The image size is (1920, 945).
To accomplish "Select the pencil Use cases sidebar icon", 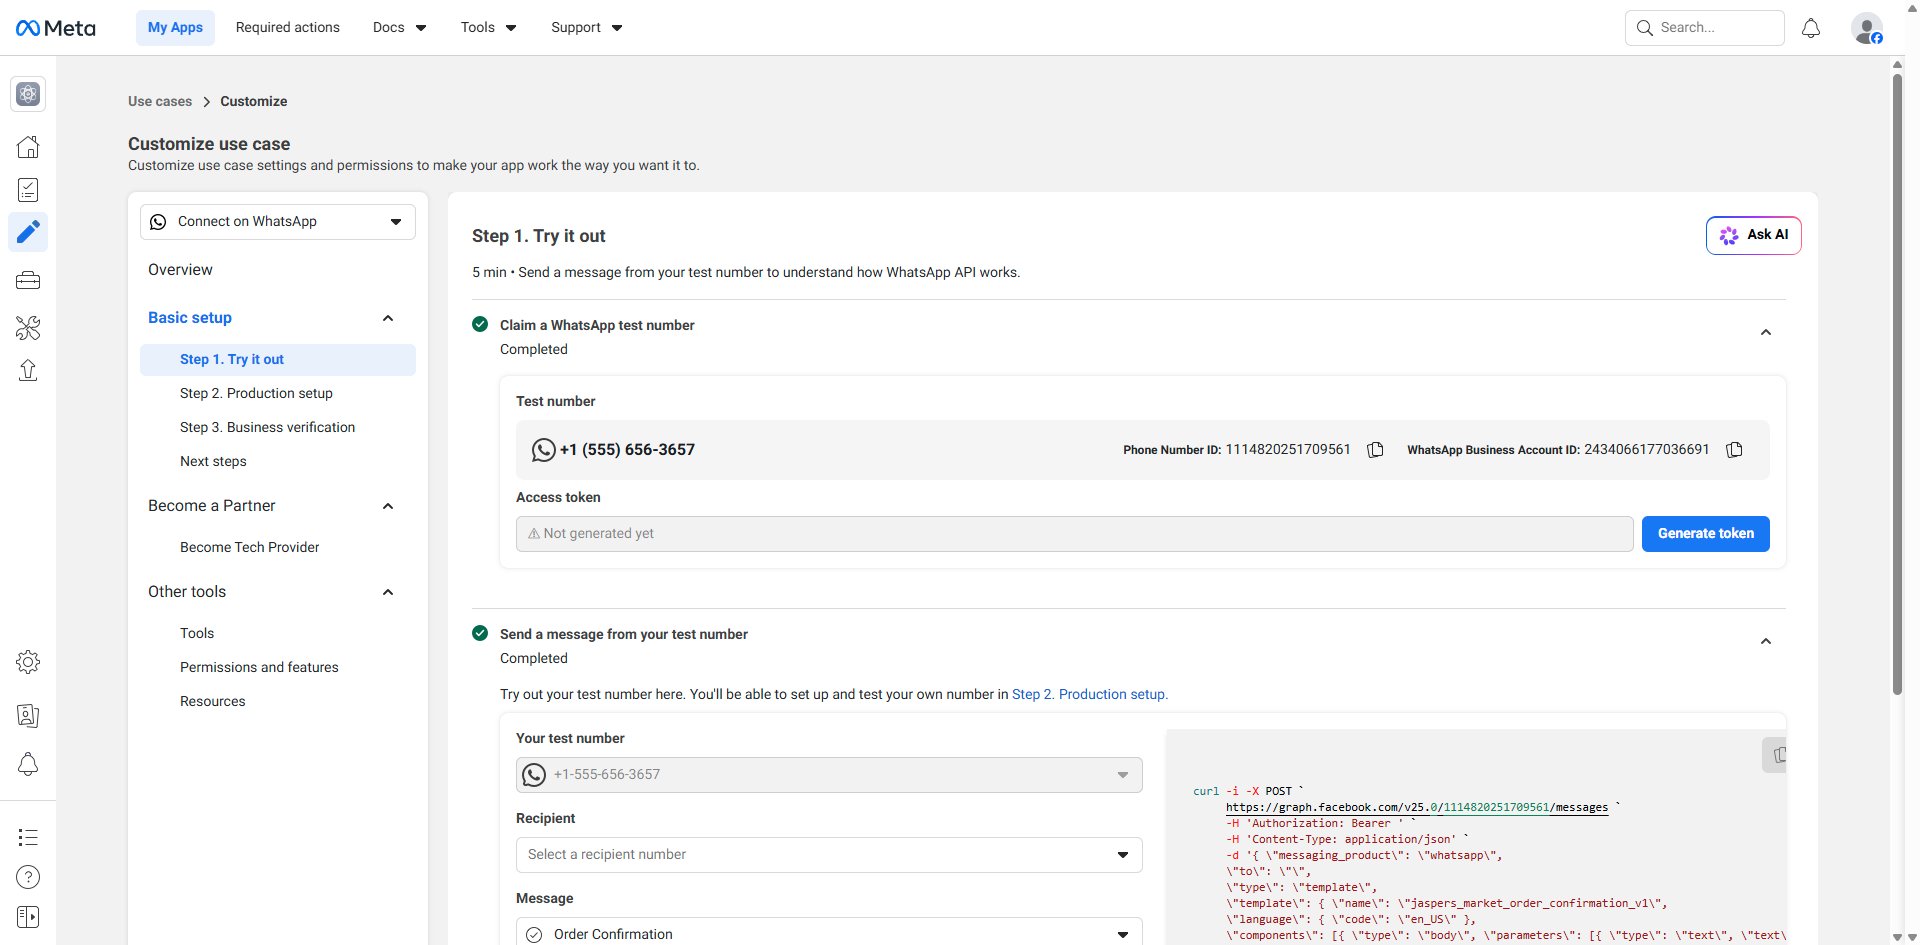I will pyautogui.click(x=28, y=232).
